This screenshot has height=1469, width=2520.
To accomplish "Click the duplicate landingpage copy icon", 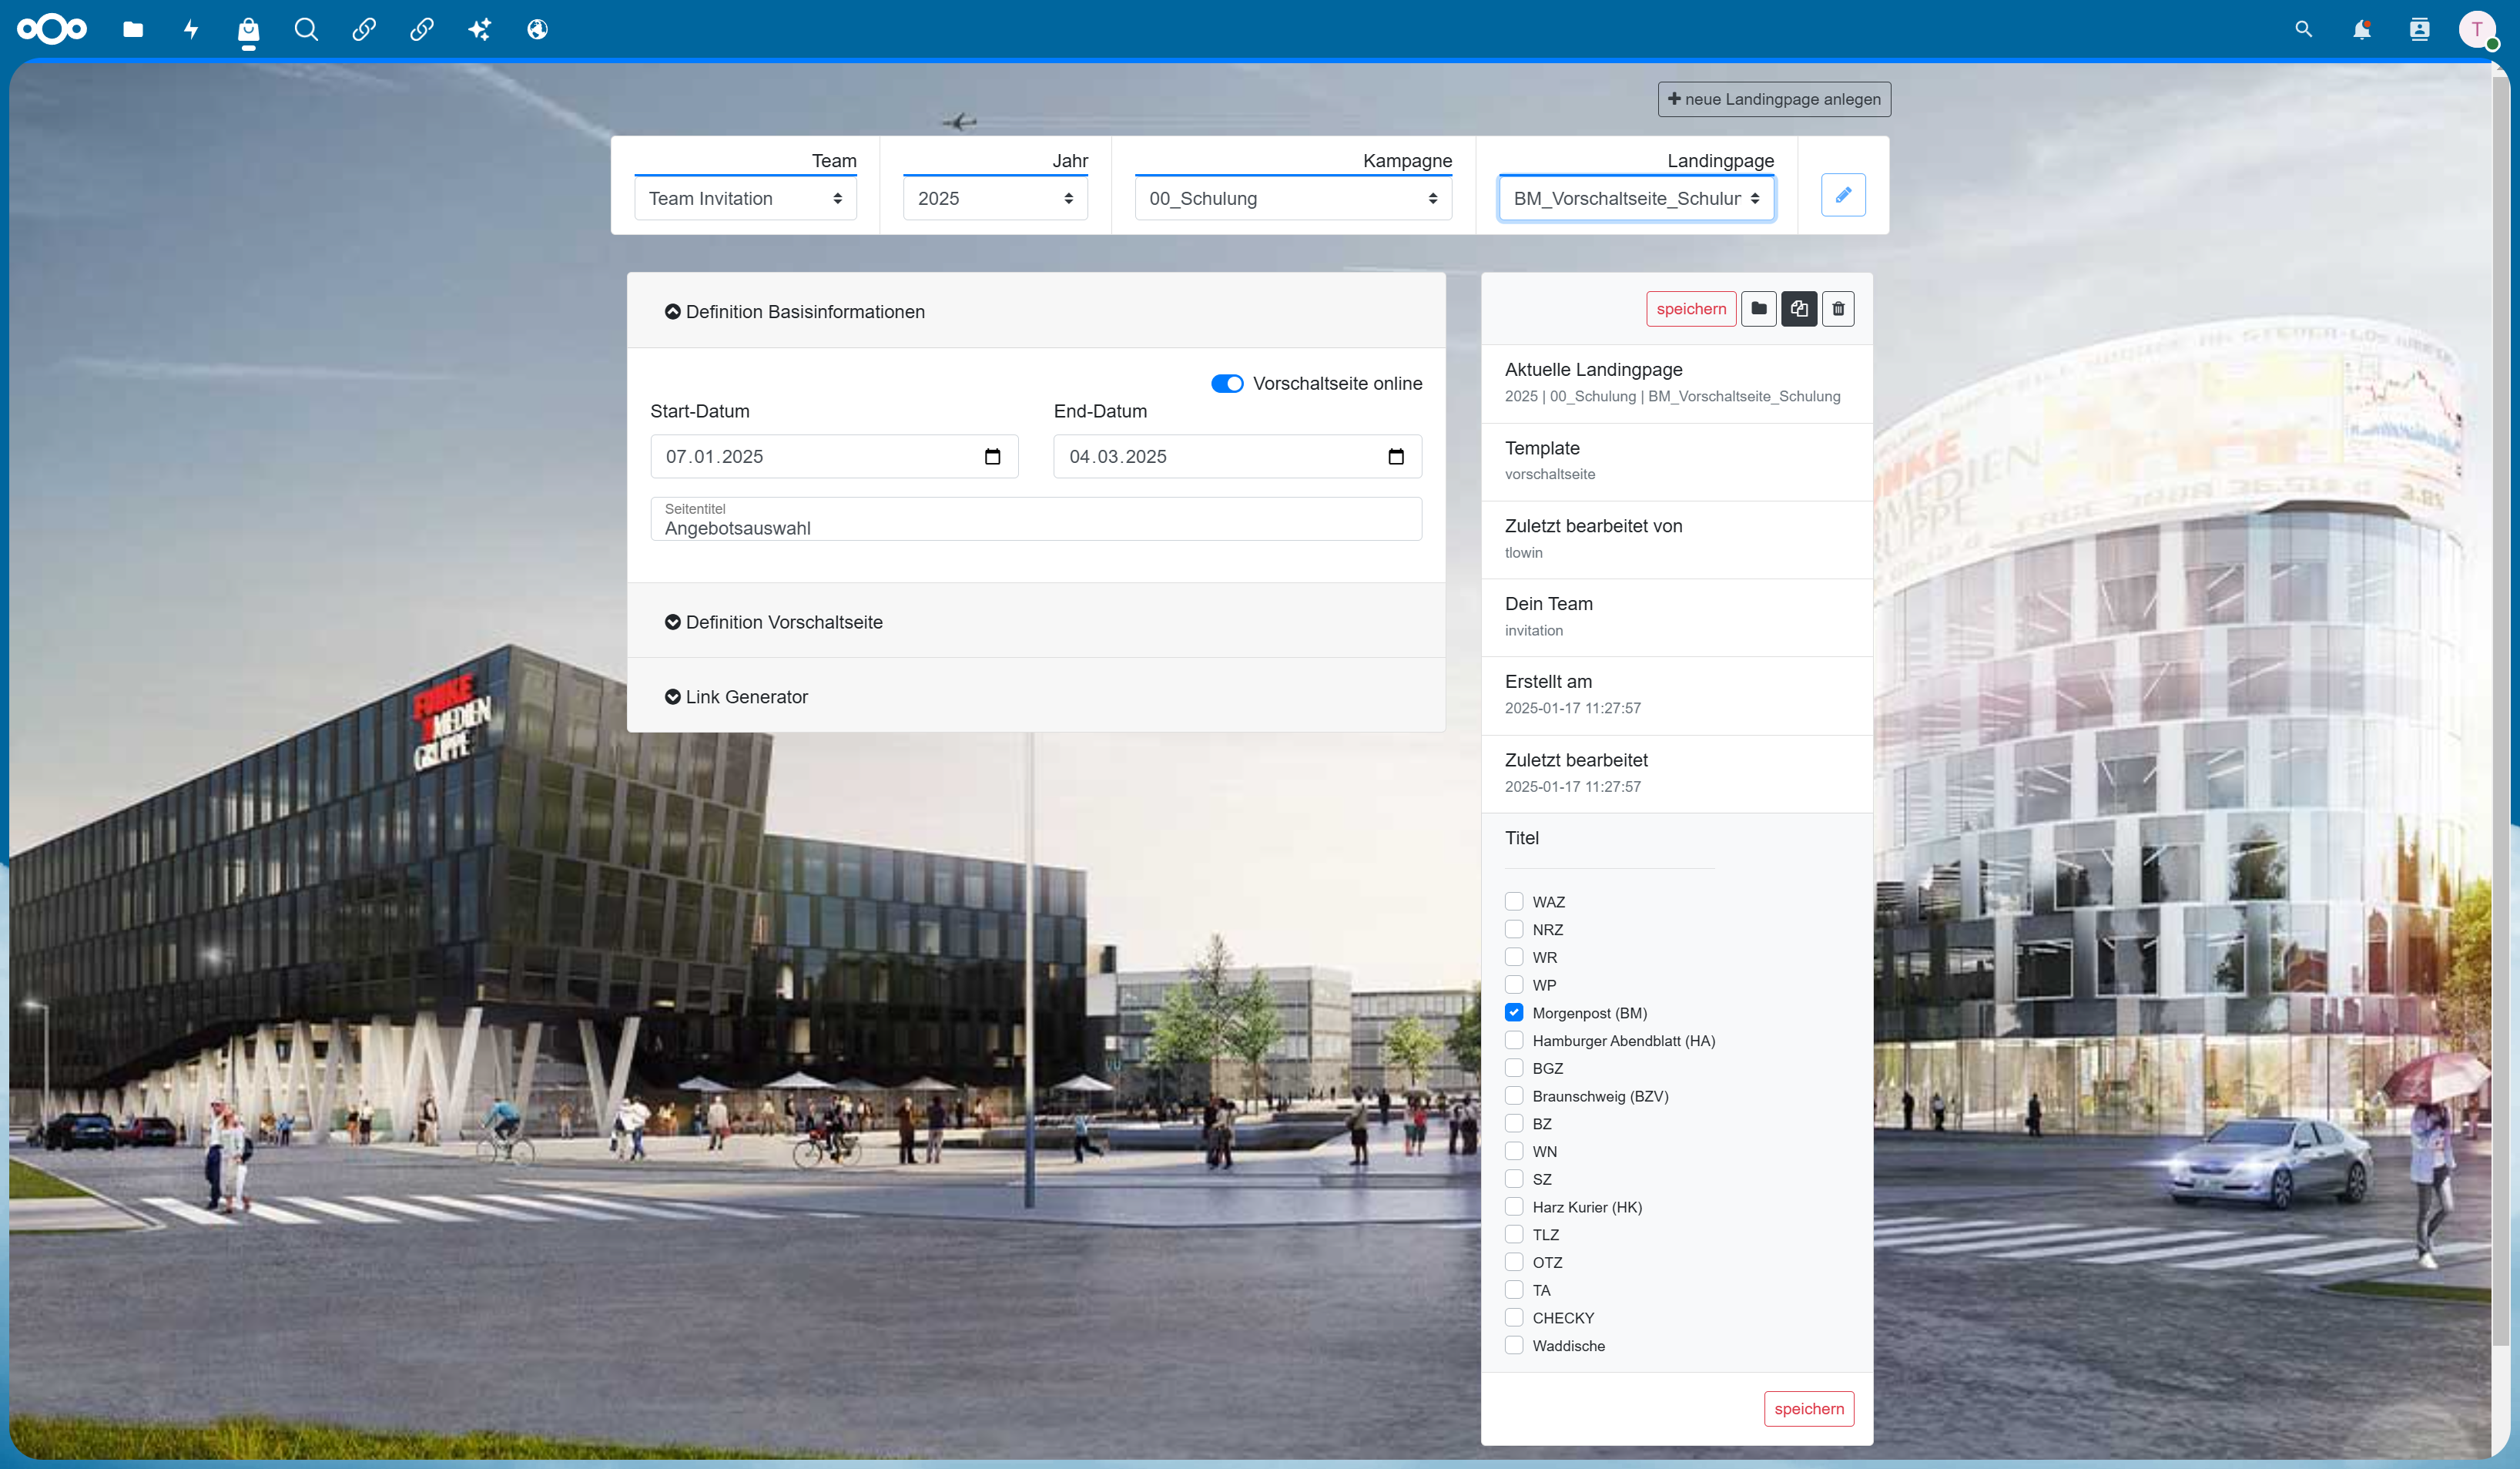I will pos(1799,309).
